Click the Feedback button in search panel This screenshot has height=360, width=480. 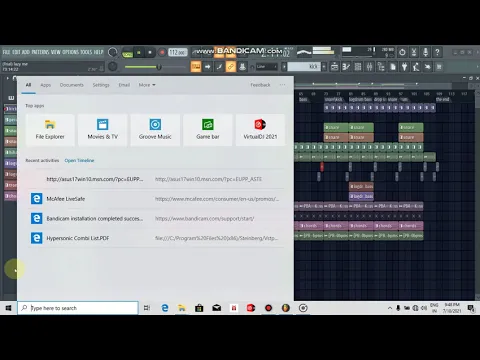coord(260,85)
